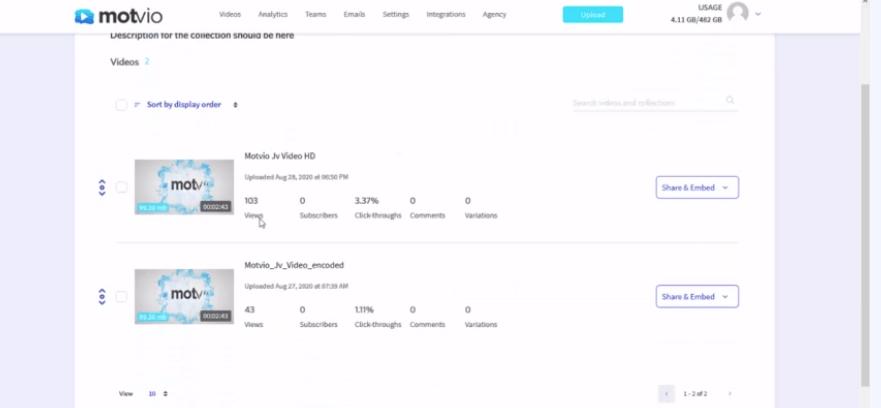
Task: Check the box for Motvio_Jv_Video_encoded
Action: point(121,296)
